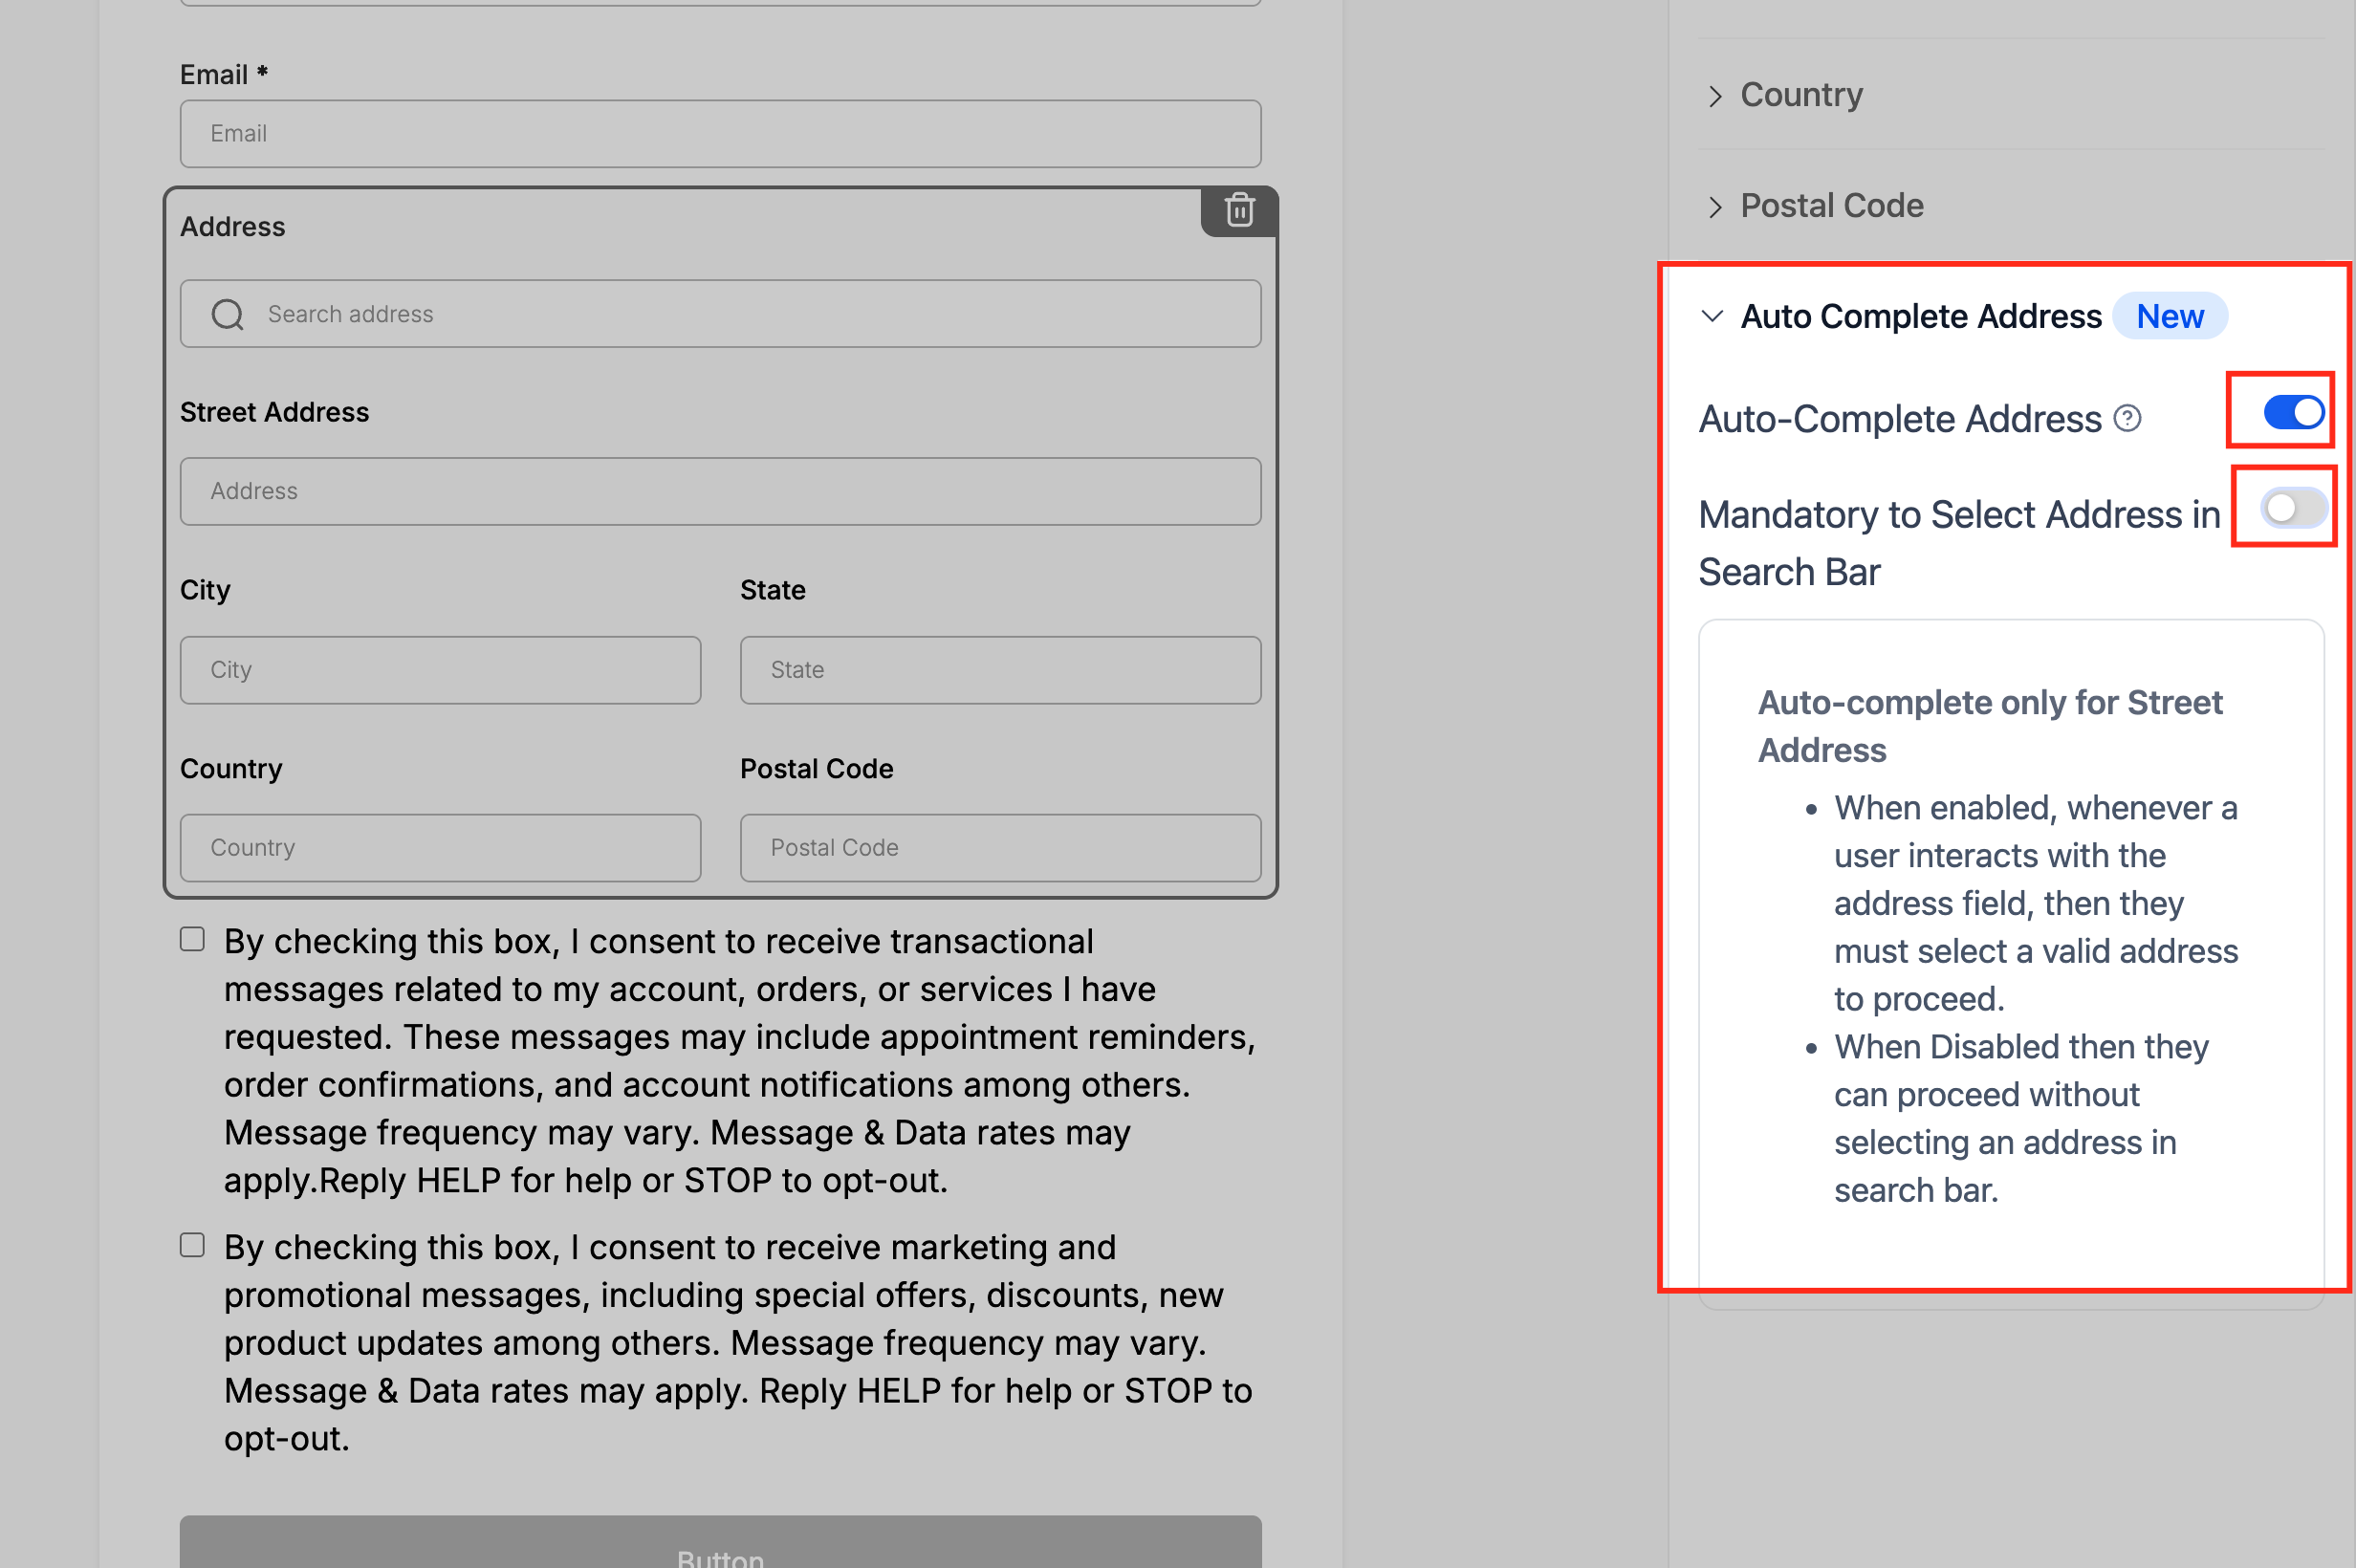
Task: Click the New badge beside Auto Complete Address
Action: click(x=2169, y=316)
